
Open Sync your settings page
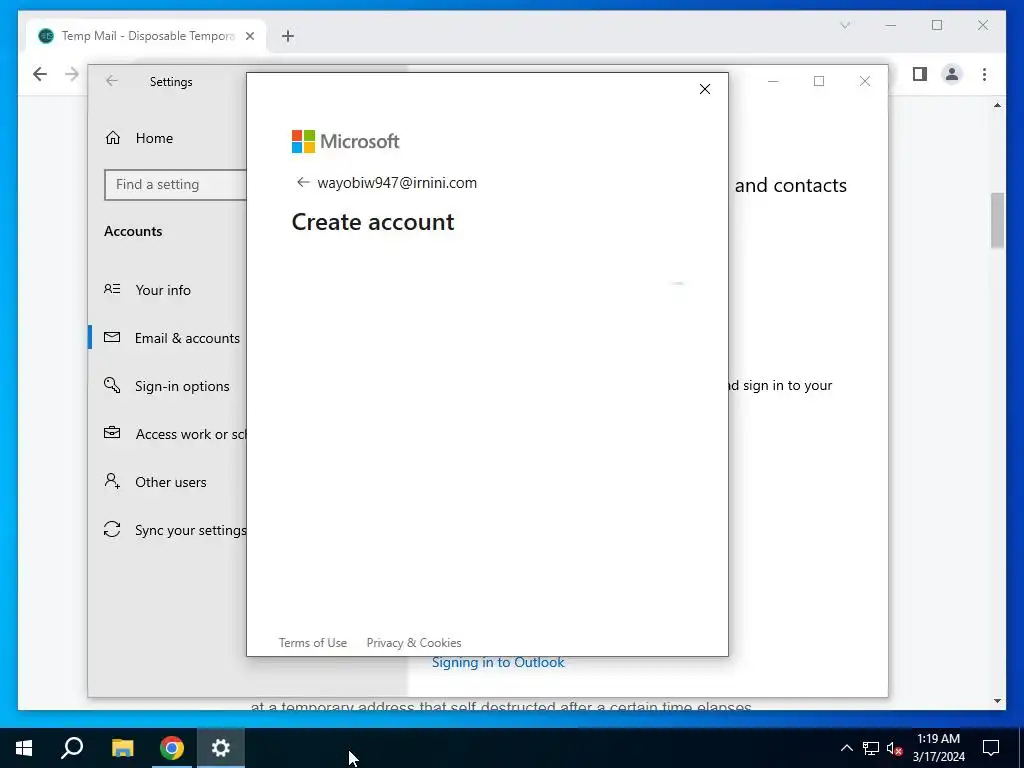pyautogui.click(x=167, y=530)
